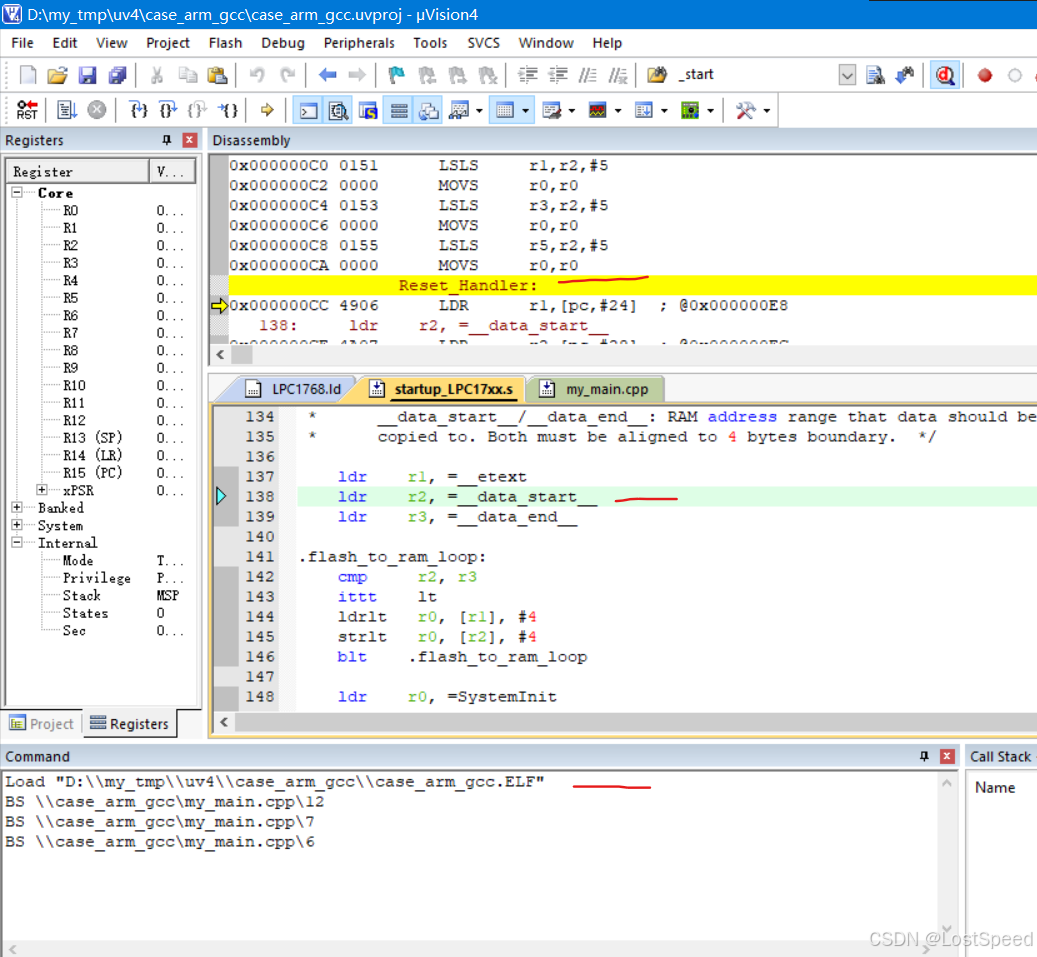1037x957 pixels.
Task: Toggle the Registers window icon
Action: 399,110
